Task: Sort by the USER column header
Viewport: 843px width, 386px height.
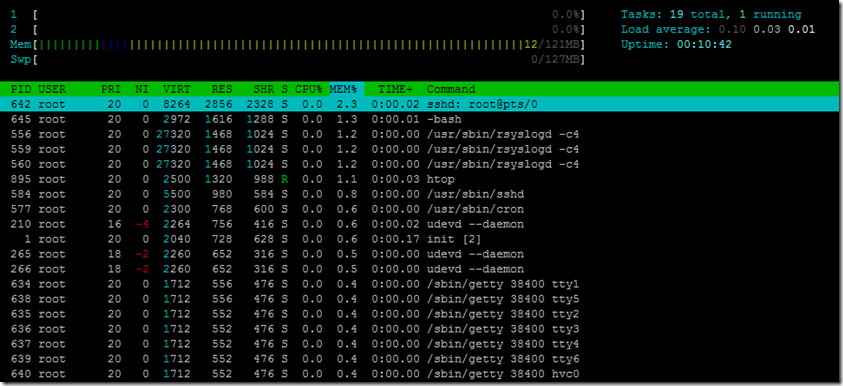Action: pyautogui.click(x=52, y=89)
